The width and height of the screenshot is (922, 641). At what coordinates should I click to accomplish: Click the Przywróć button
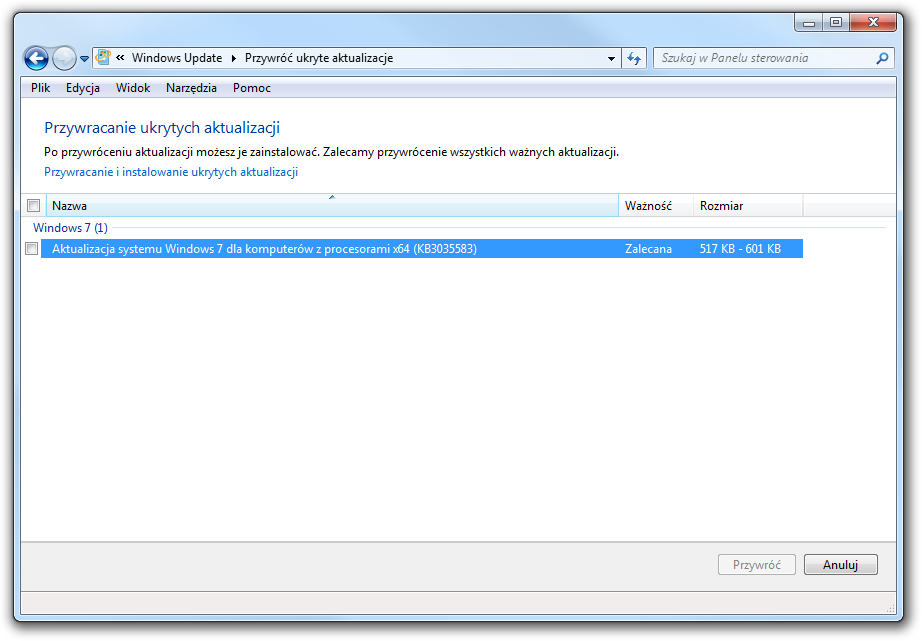click(x=757, y=565)
